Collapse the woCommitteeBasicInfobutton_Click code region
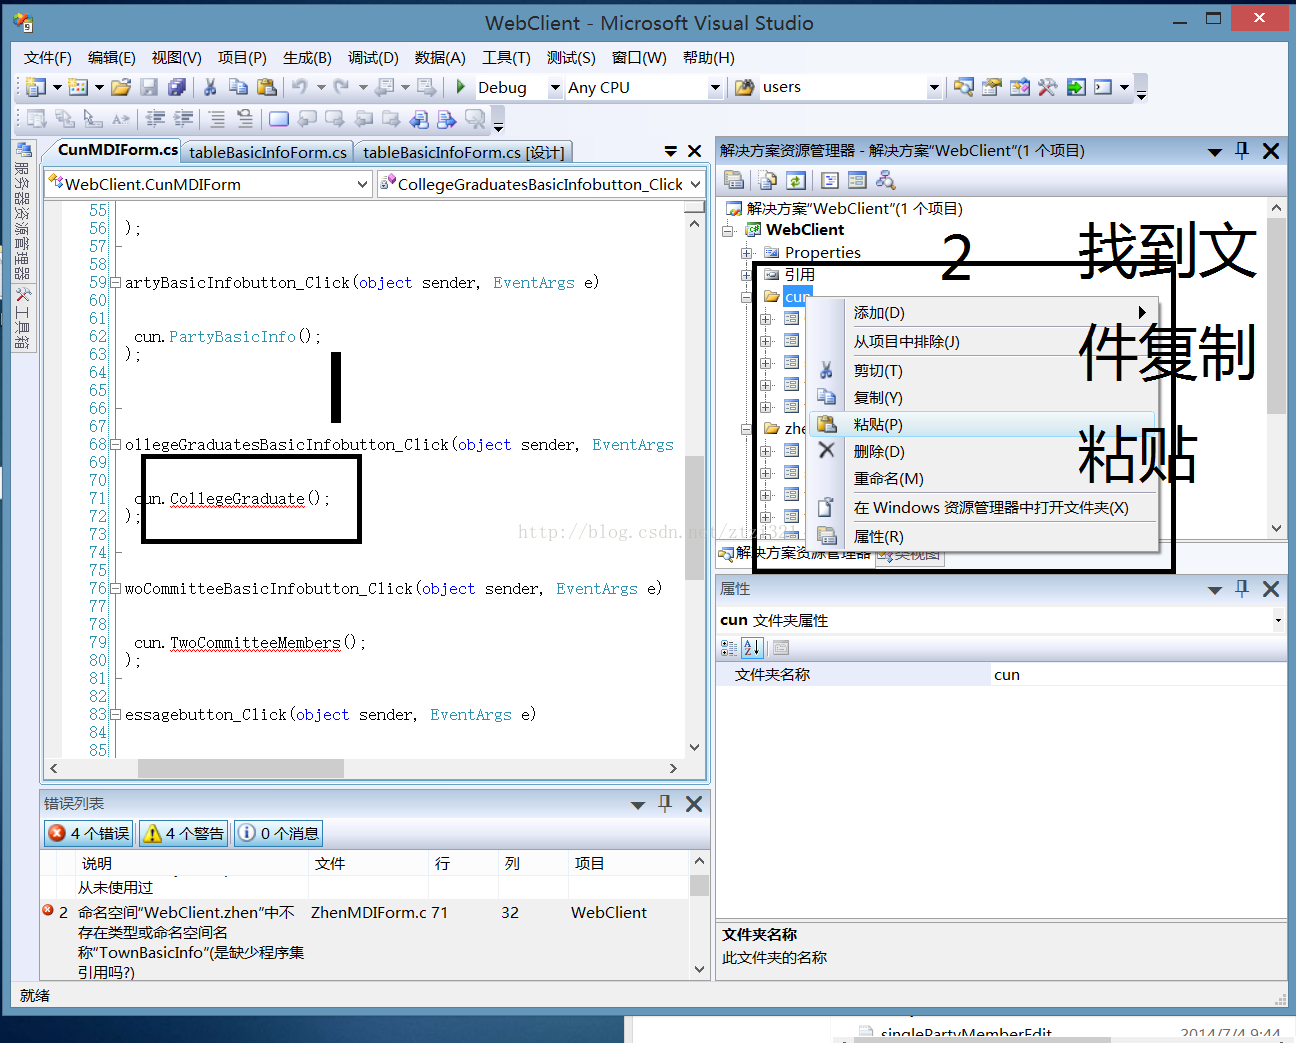1296x1043 pixels. pyautogui.click(x=116, y=589)
